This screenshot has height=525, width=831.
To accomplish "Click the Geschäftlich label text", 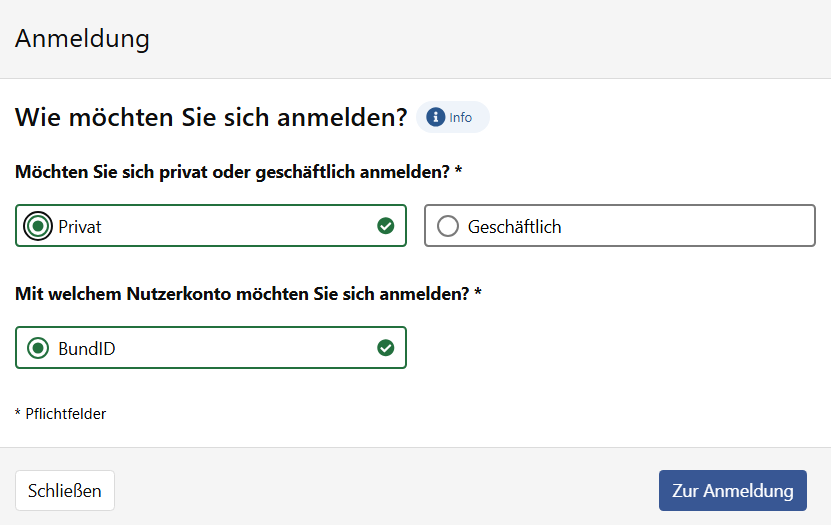I will 514,227.
